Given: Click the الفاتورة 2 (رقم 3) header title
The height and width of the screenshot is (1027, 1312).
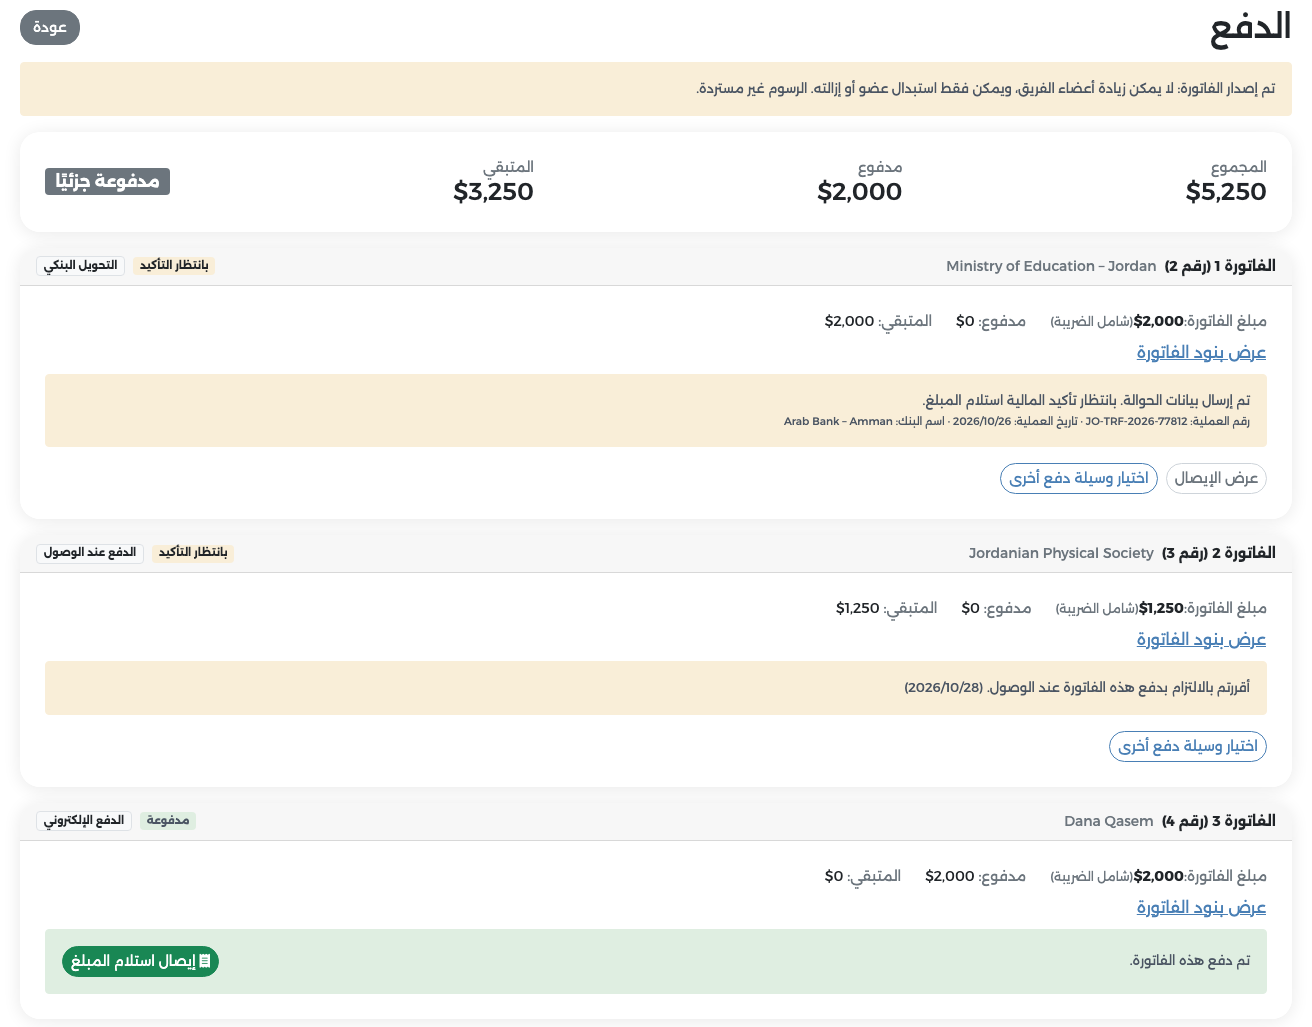Looking at the screenshot, I should tap(1219, 553).
